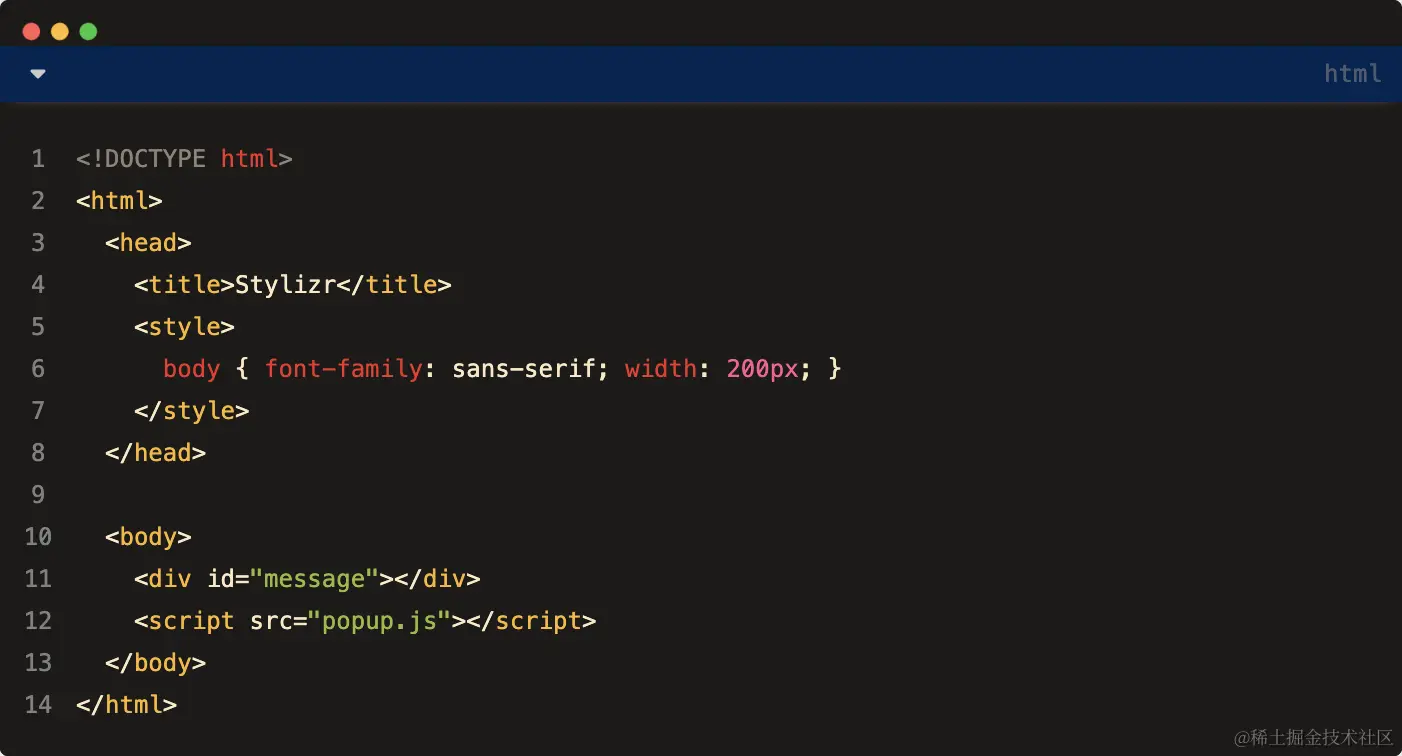Click the red close dot
Screen dimensions: 1402x756
(31, 31)
